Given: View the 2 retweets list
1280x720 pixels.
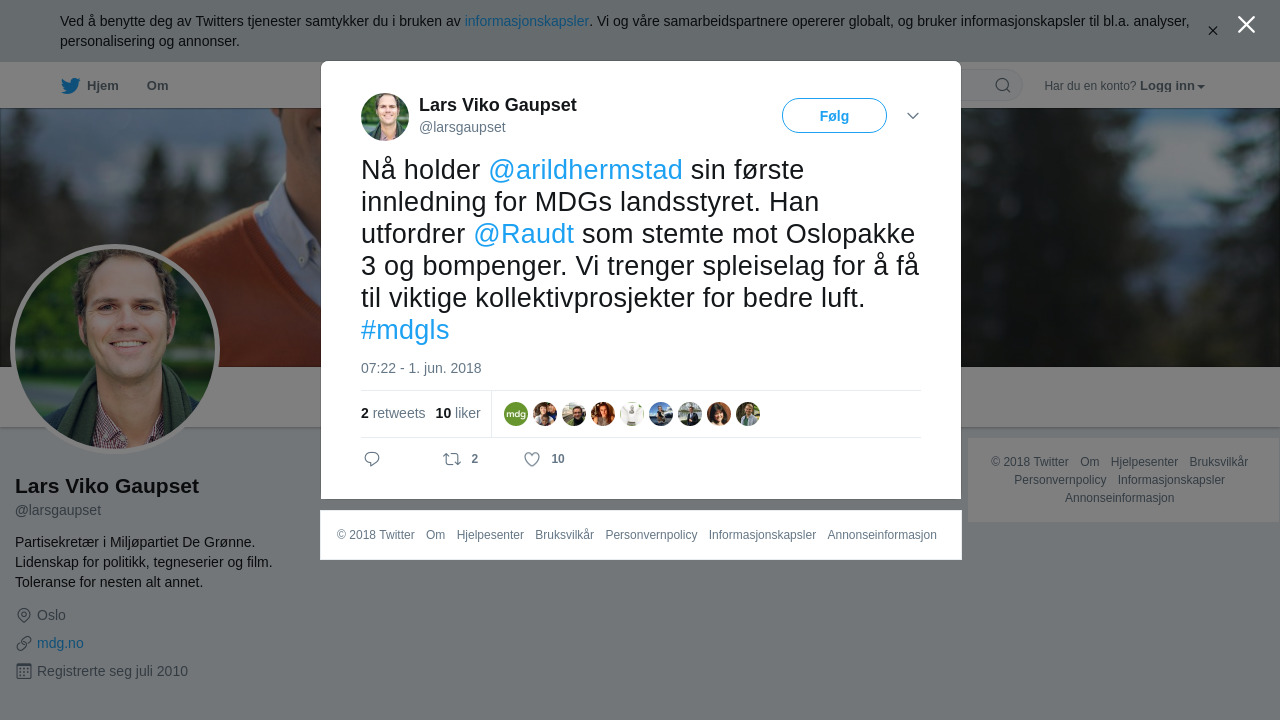Looking at the screenshot, I should point(393,413).
